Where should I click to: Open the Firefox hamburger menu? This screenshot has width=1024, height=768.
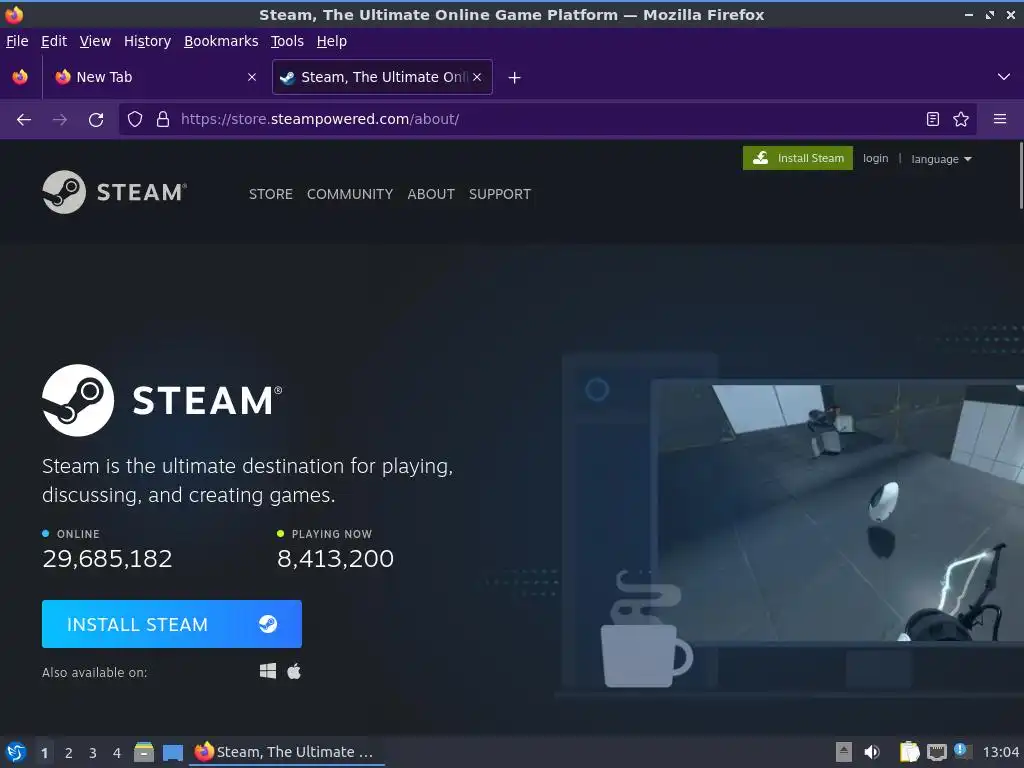pyautogui.click(x=1000, y=119)
